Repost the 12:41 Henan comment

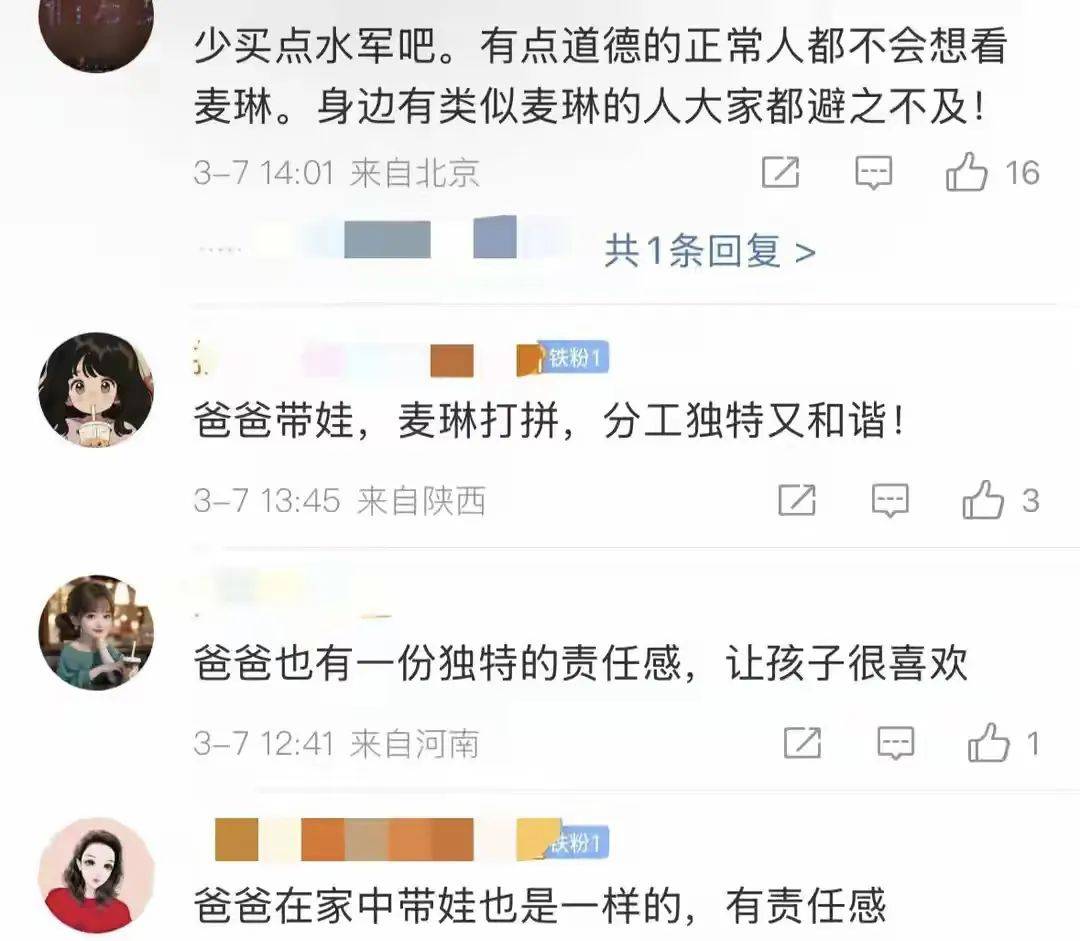tap(802, 743)
